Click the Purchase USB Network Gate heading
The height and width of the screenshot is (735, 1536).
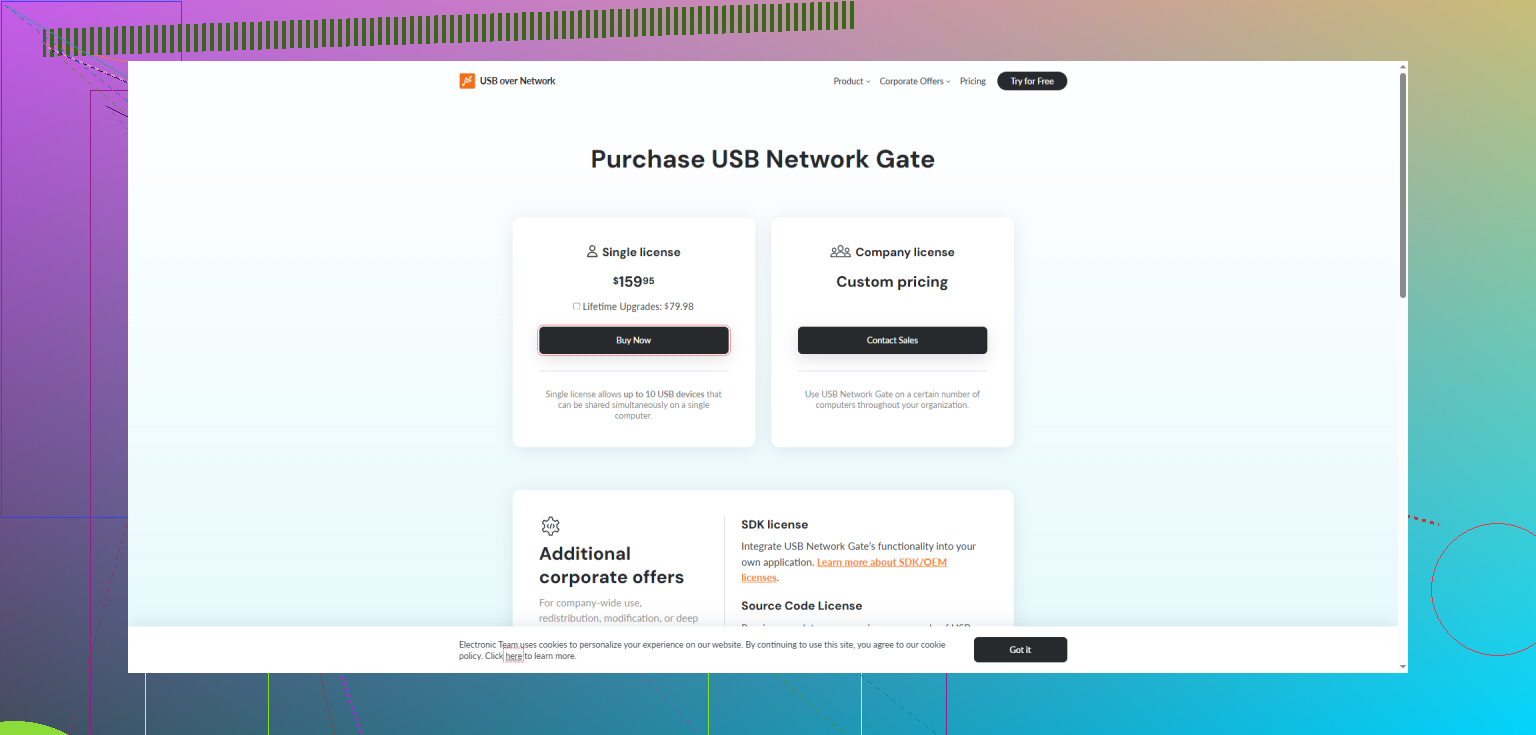[x=763, y=159]
